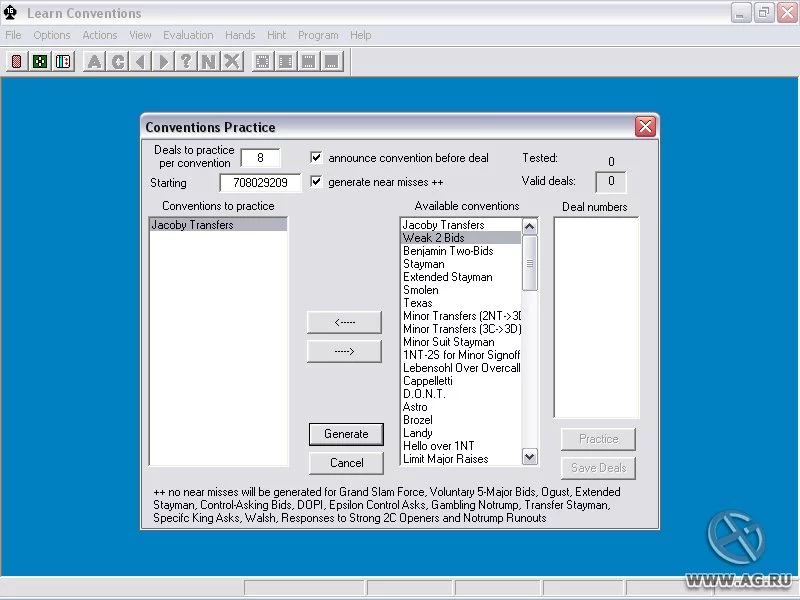Click the top-only hand layout toolbar icon
Screen dimensions: 800x600
pos(309,62)
